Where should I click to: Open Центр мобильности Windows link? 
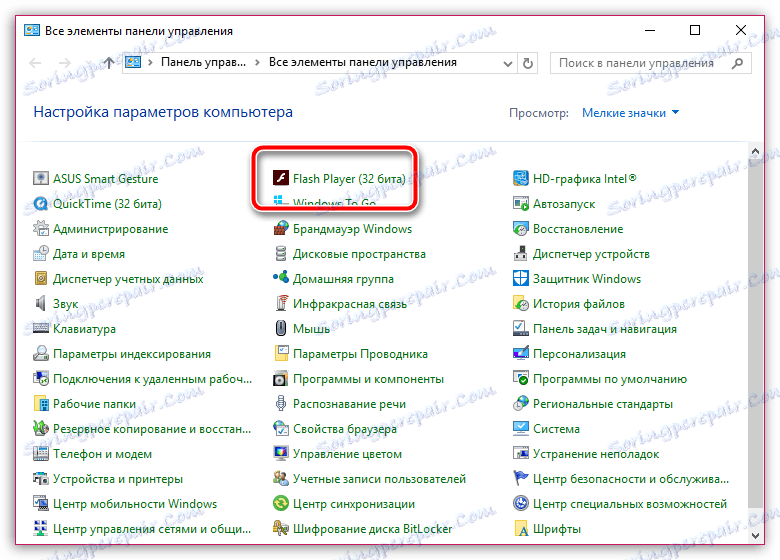[x=135, y=503]
